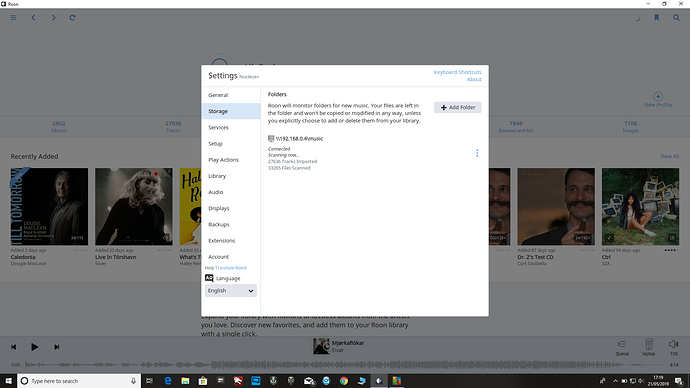
Task: Open the About link in Settings
Action: tap(474, 80)
